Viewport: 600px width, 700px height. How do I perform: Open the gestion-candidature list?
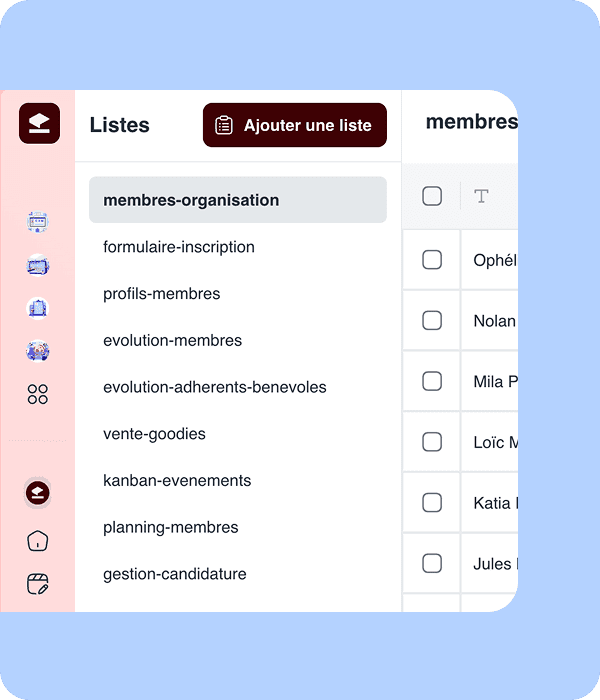(x=175, y=574)
